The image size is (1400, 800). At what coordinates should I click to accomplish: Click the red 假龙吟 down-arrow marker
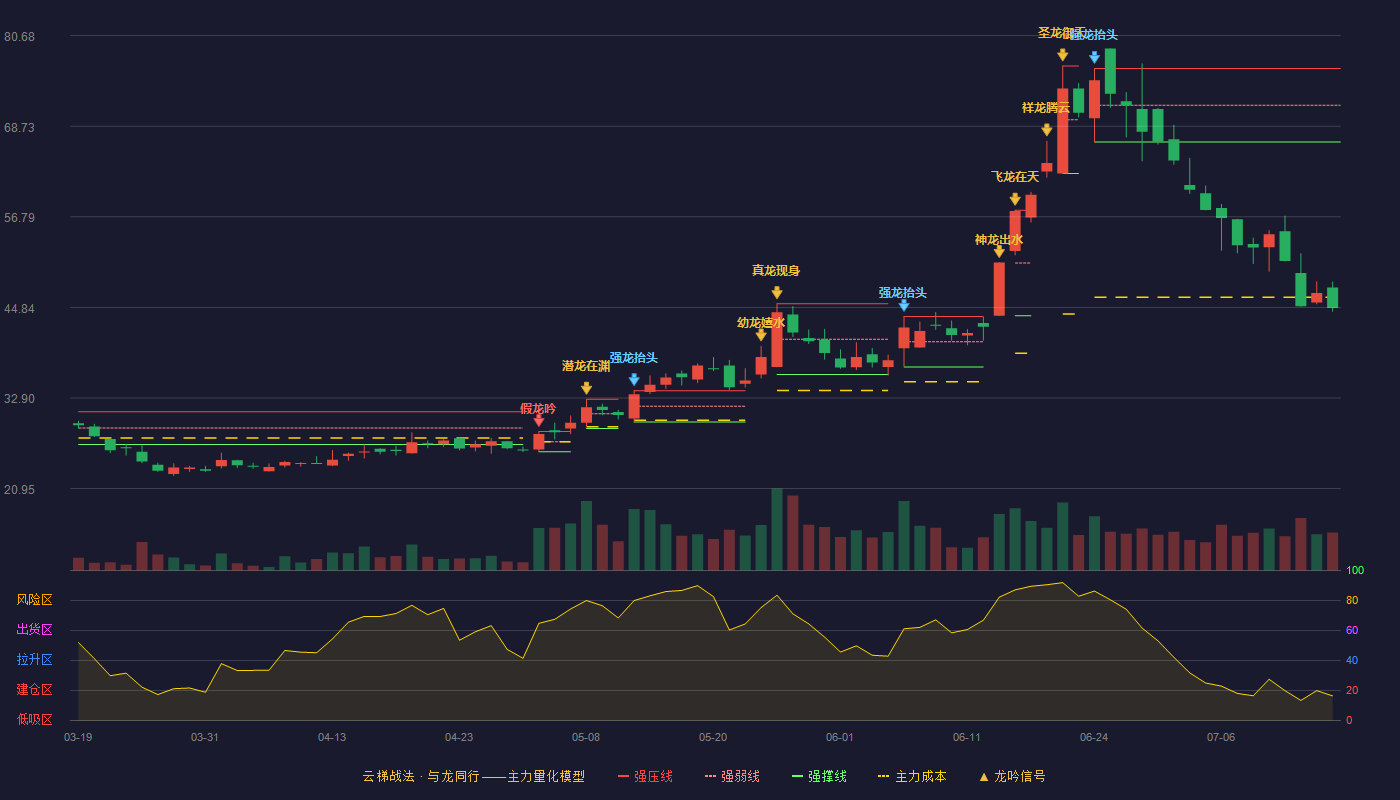(x=538, y=421)
